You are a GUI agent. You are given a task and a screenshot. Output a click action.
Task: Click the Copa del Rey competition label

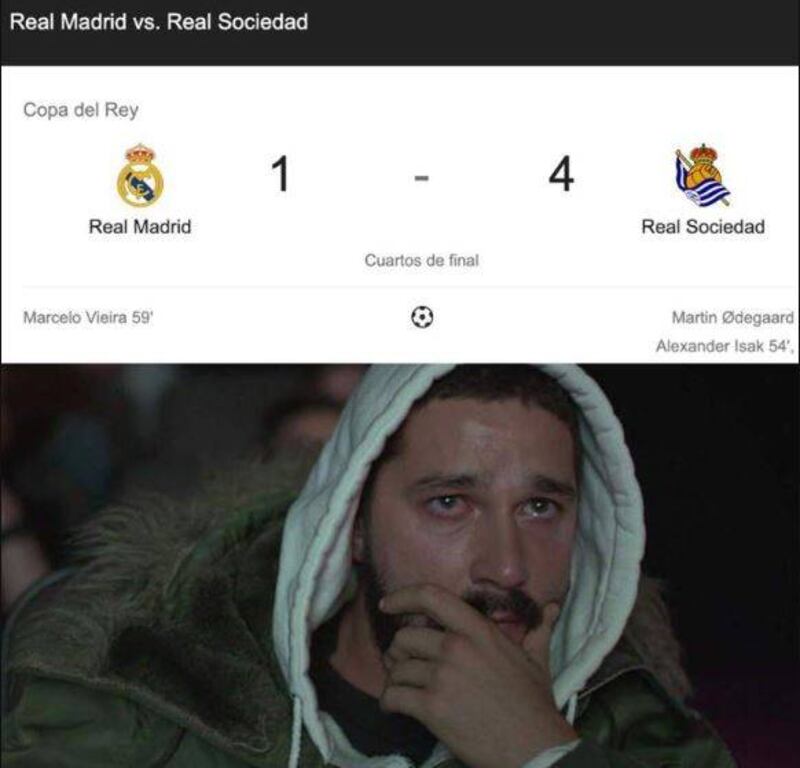pyautogui.click(x=81, y=110)
